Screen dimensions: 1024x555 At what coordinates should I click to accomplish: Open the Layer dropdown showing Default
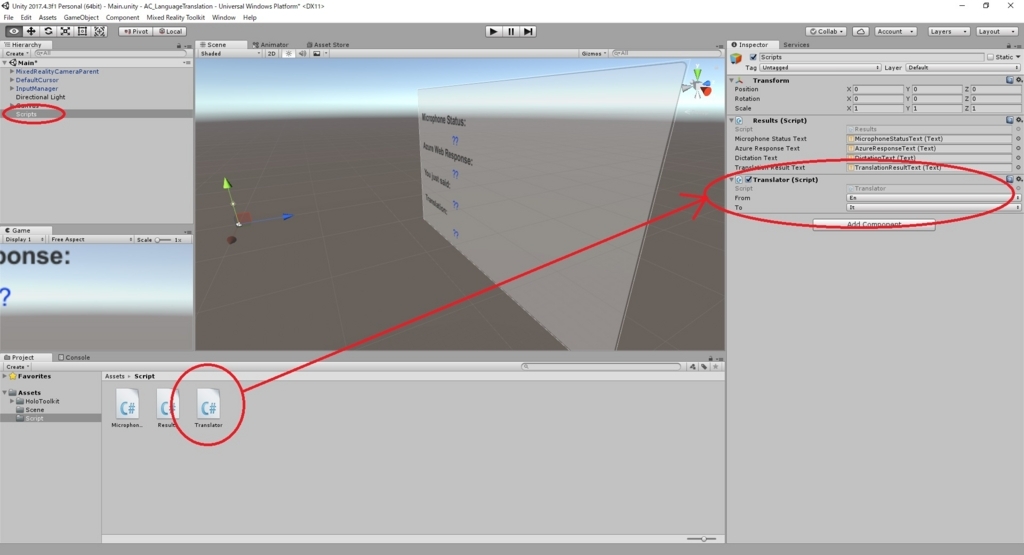click(x=962, y=67)
